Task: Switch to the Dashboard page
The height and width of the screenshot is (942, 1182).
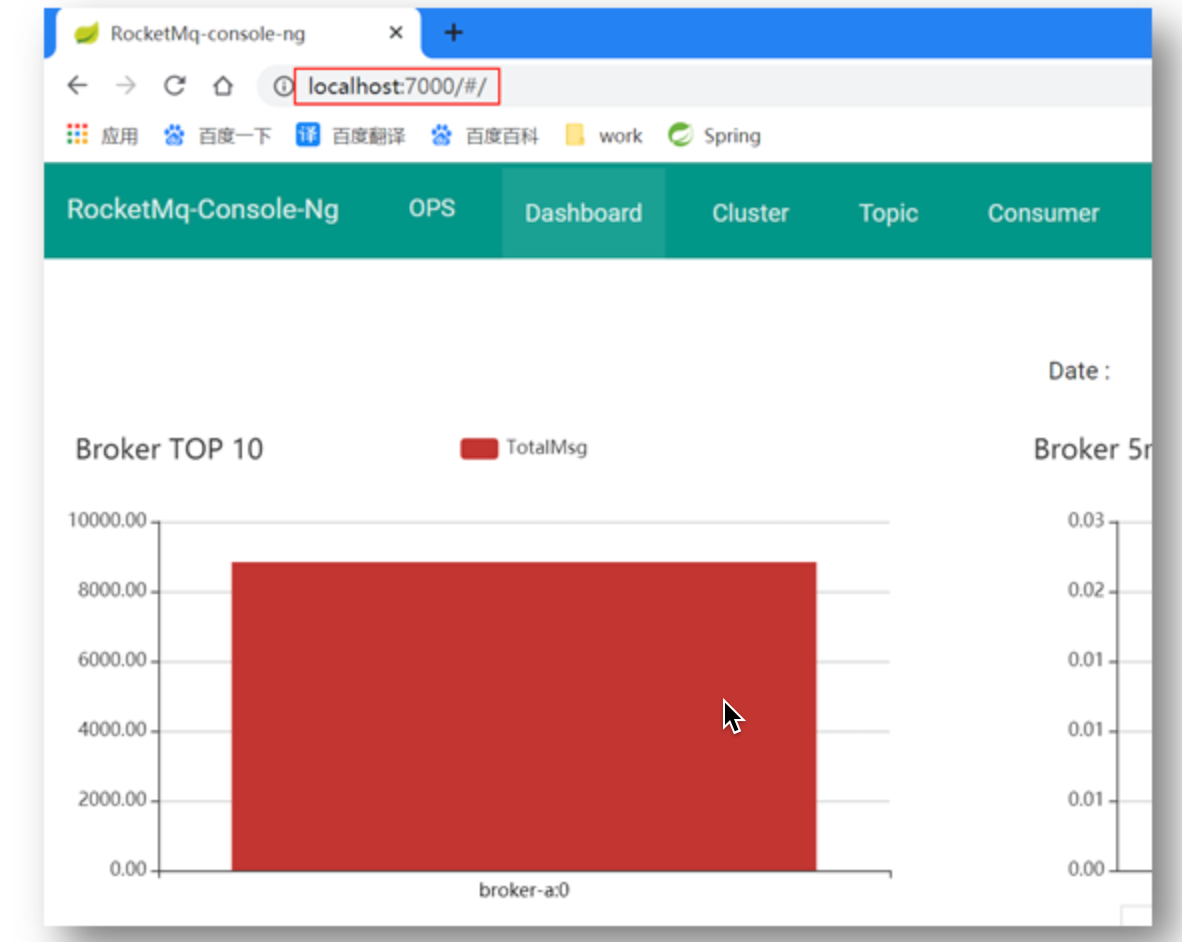Action: [x=583, y=213]
